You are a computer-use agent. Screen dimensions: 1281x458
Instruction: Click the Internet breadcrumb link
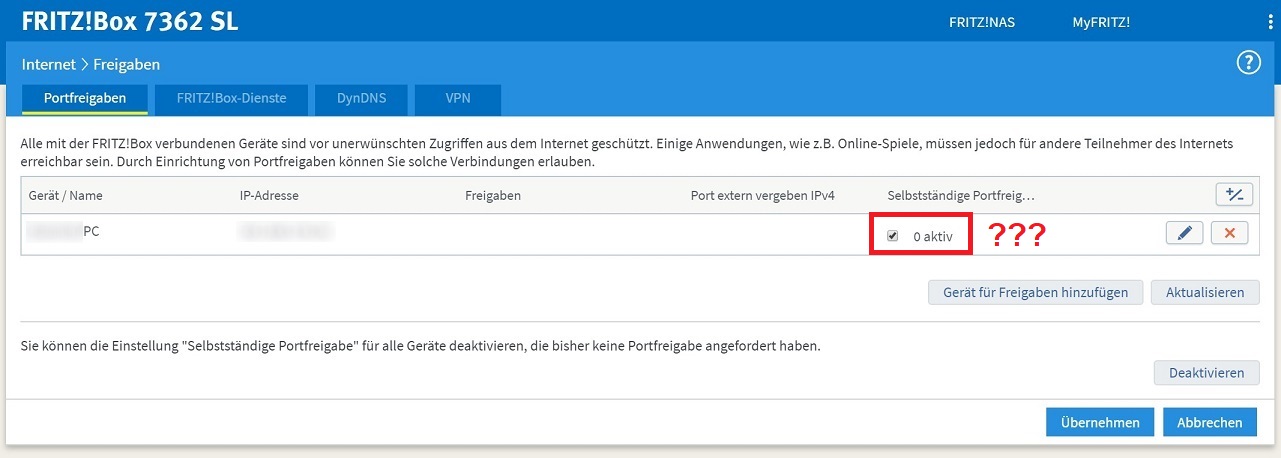[49, 64]
